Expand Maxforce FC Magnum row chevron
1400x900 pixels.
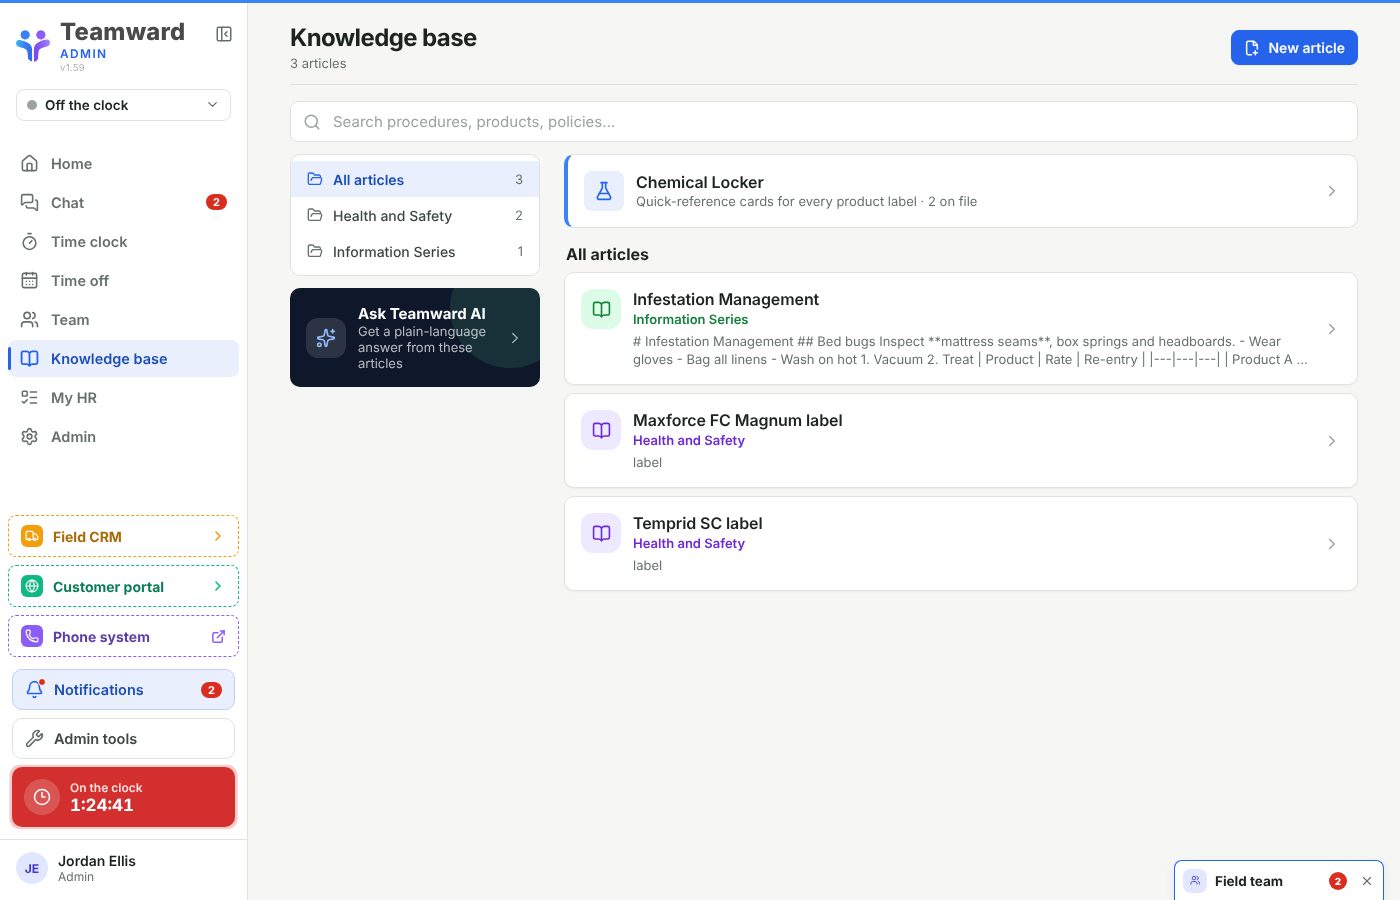[x=1331, y=441]
